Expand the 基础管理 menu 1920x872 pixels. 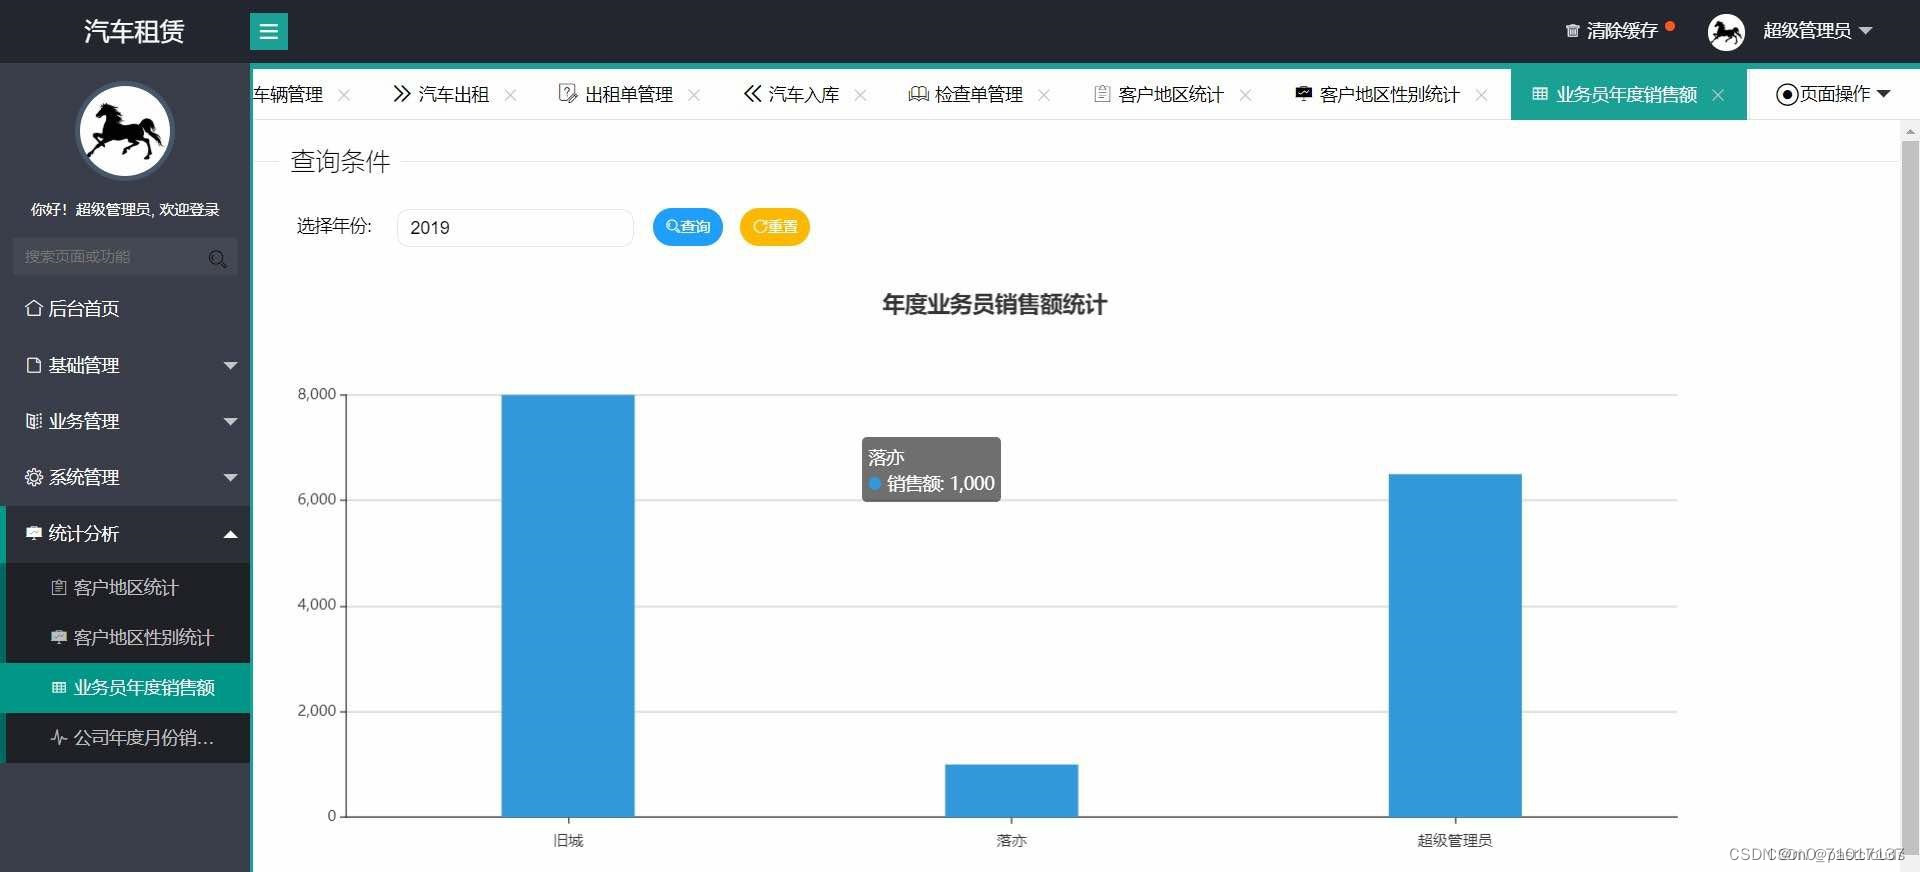[x=125, y=365]
